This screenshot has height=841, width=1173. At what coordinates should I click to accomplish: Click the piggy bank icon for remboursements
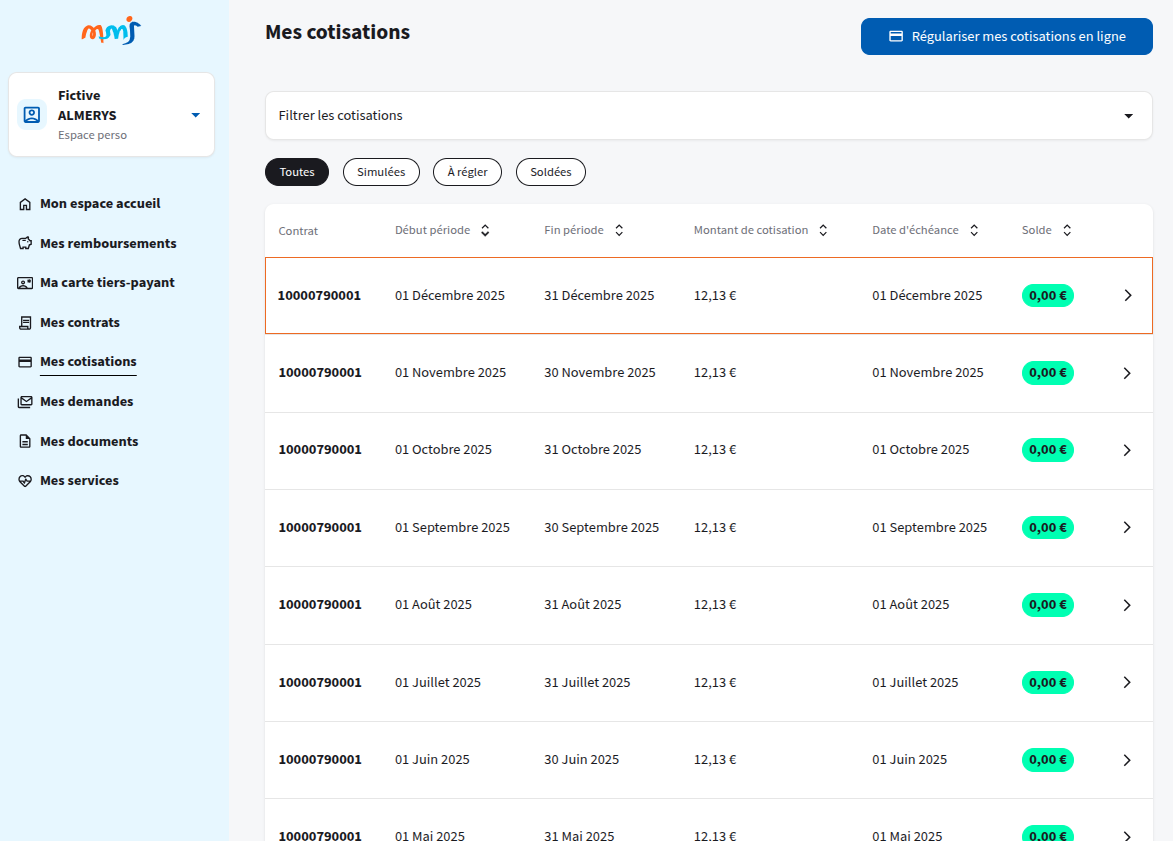[25, 243]
